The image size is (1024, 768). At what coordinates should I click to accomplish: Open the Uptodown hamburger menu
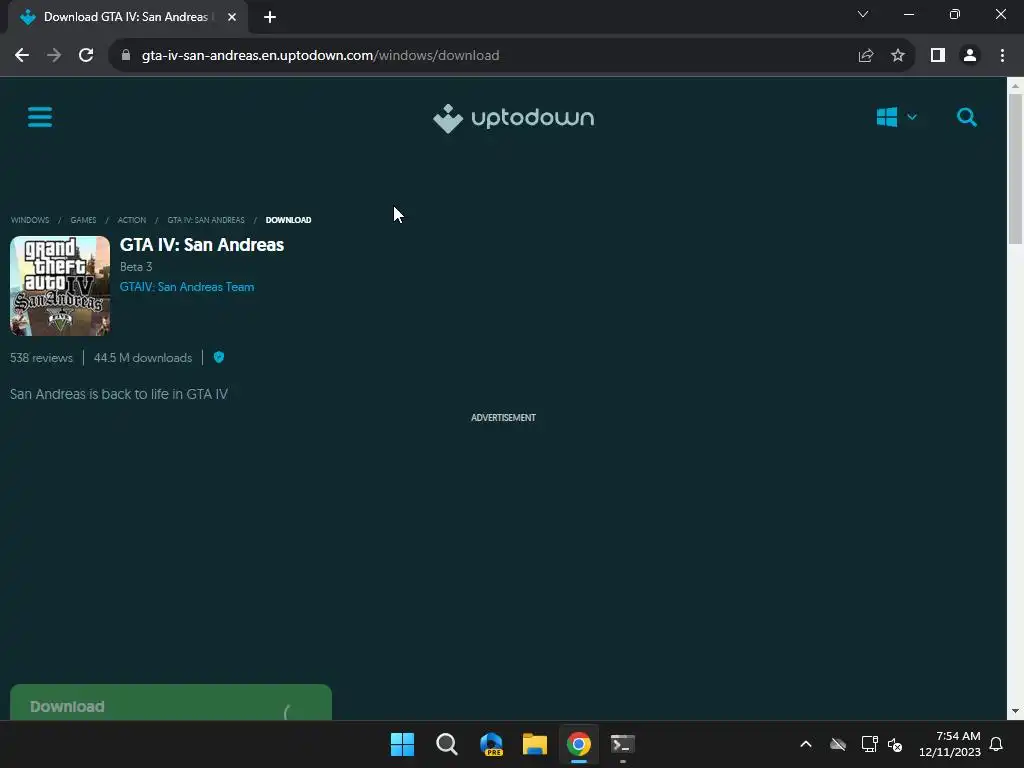click(40, 118)
